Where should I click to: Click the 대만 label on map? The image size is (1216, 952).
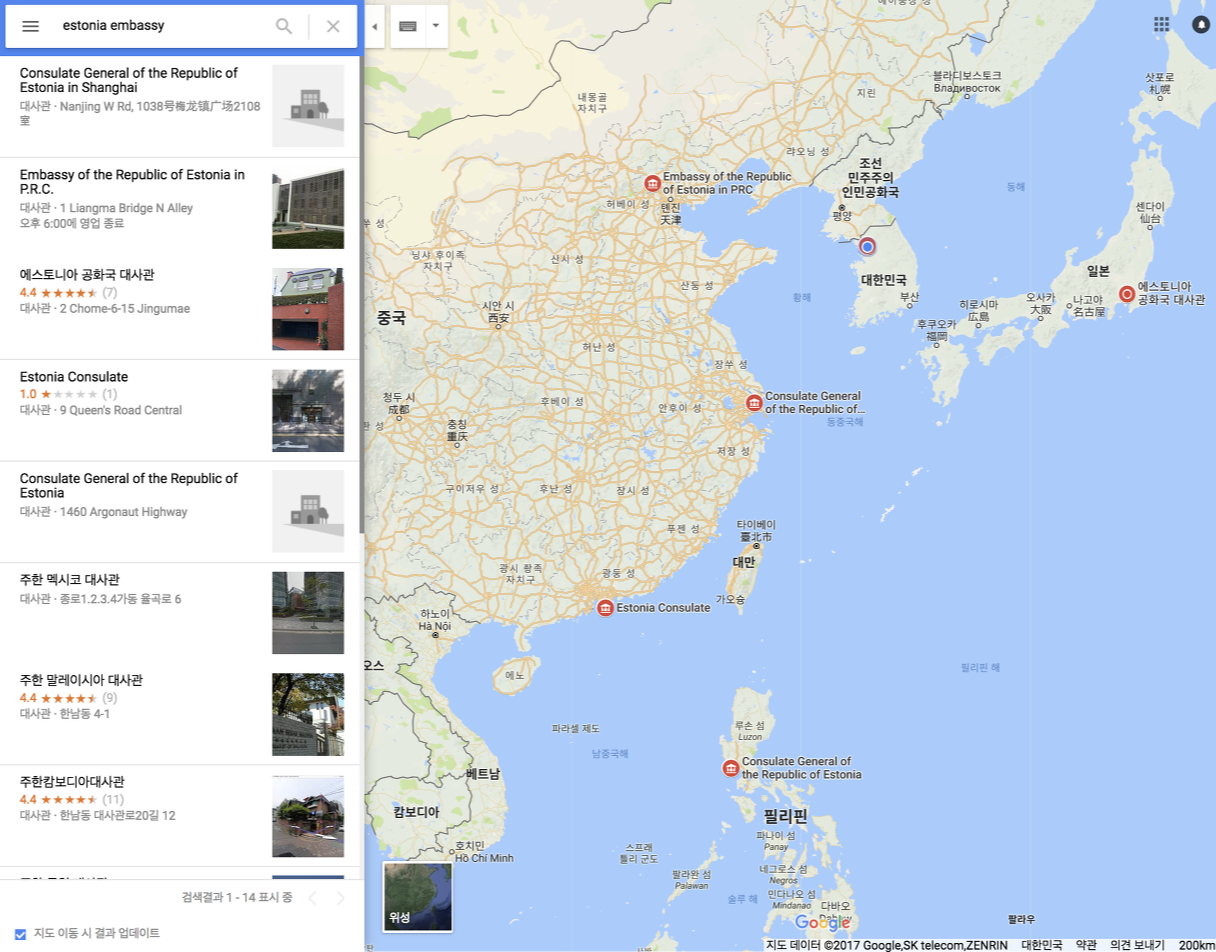point(744,562)
